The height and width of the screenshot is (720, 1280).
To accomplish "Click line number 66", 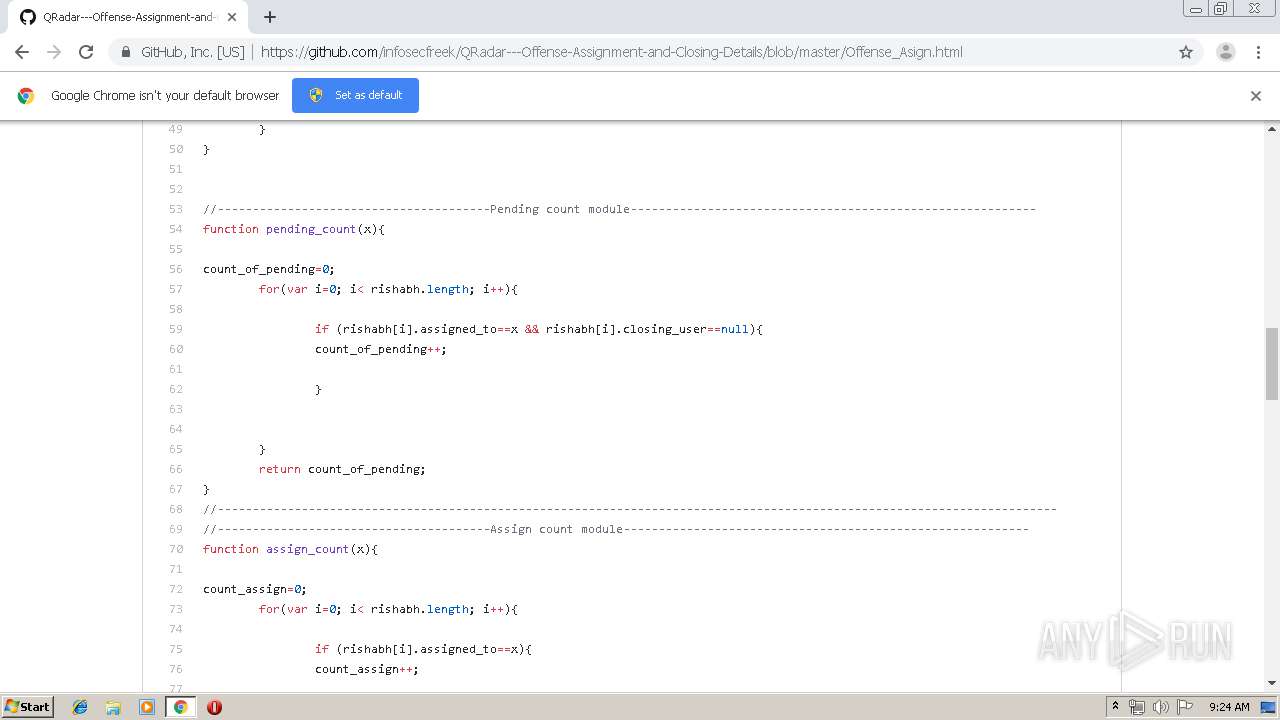I will tap(176, 469).
